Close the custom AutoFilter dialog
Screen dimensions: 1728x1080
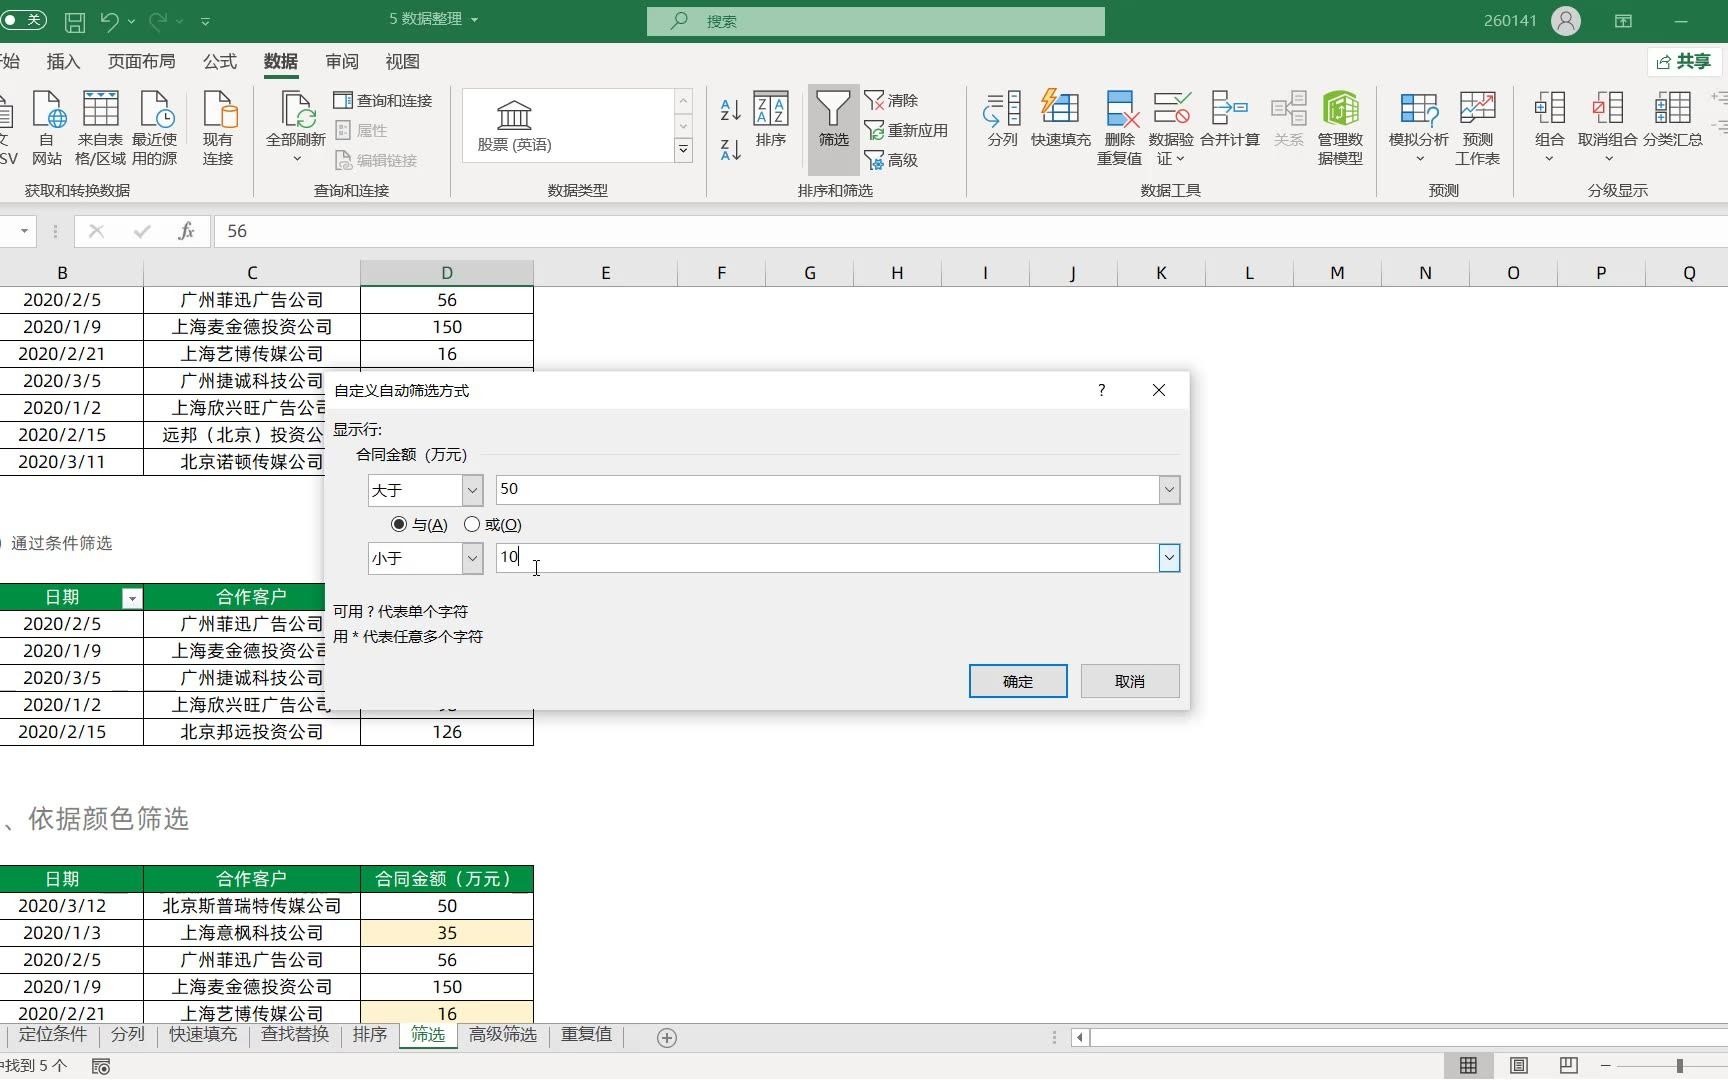coord(1159,390)
